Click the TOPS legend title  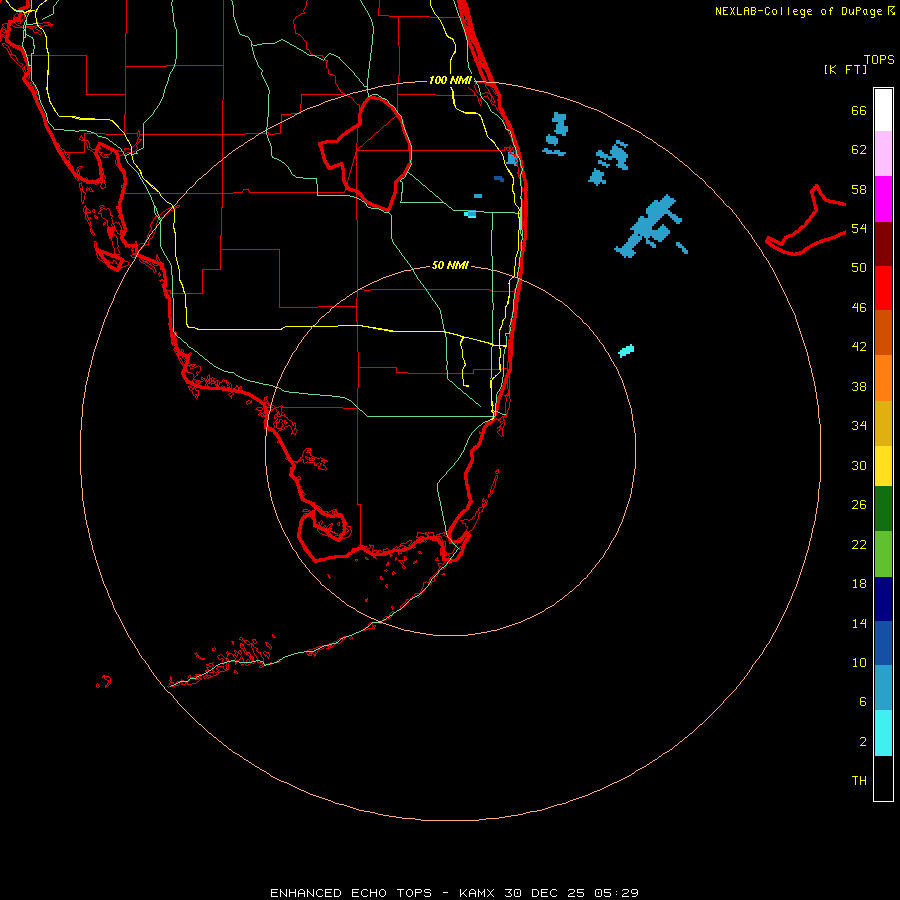[879, 59]
